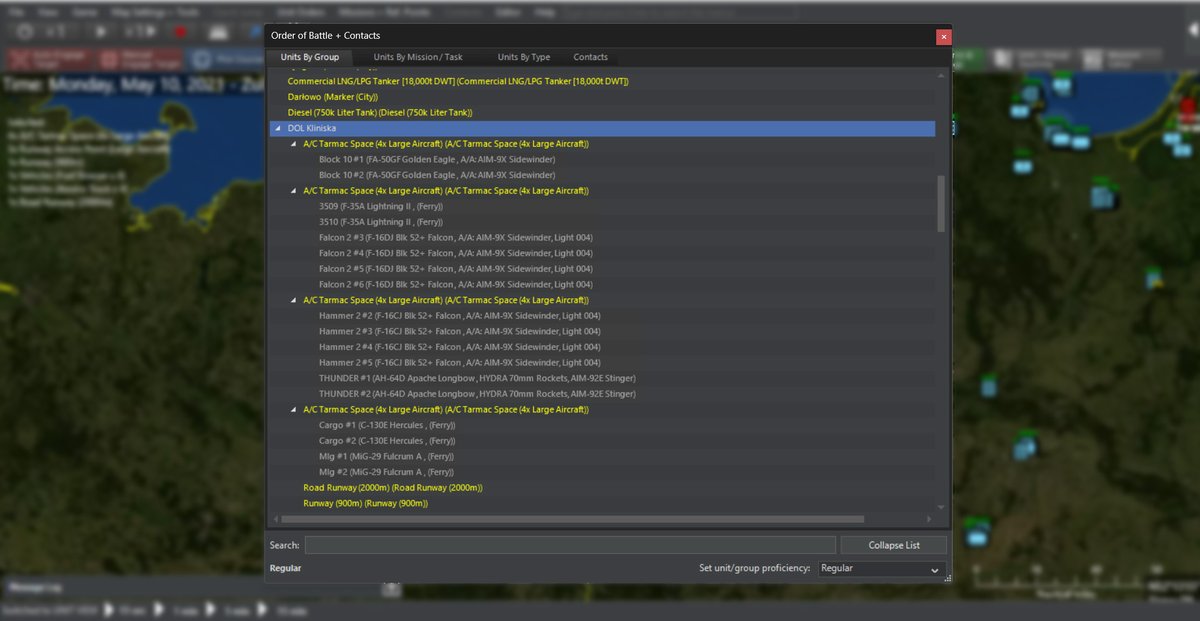The image size is (1200, 621).
Task: Collapse Tarmac Space group containing Block 10 #1
Action: (293, 144)
